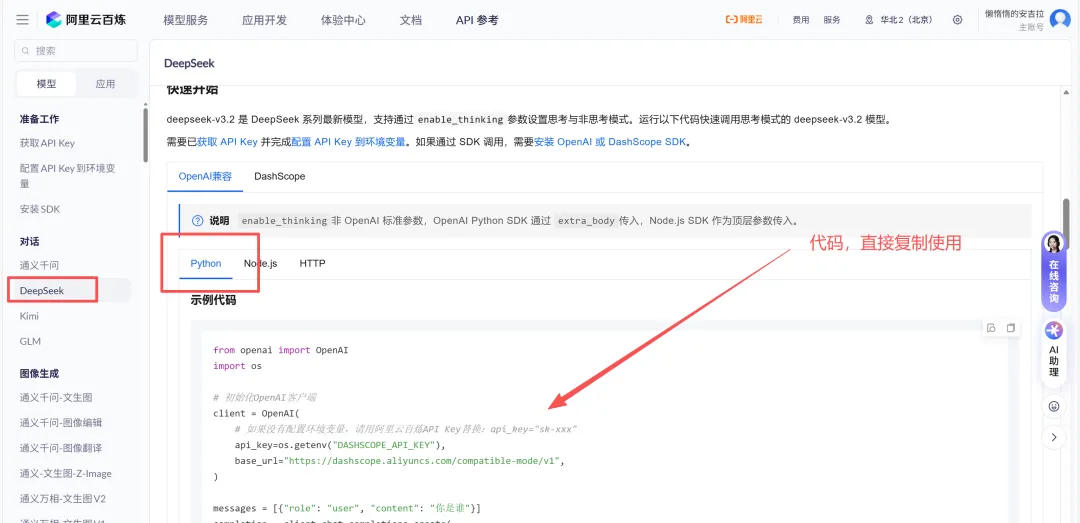
Task: Click the 说明 info question-mark icon
Action: click(198, 221)
